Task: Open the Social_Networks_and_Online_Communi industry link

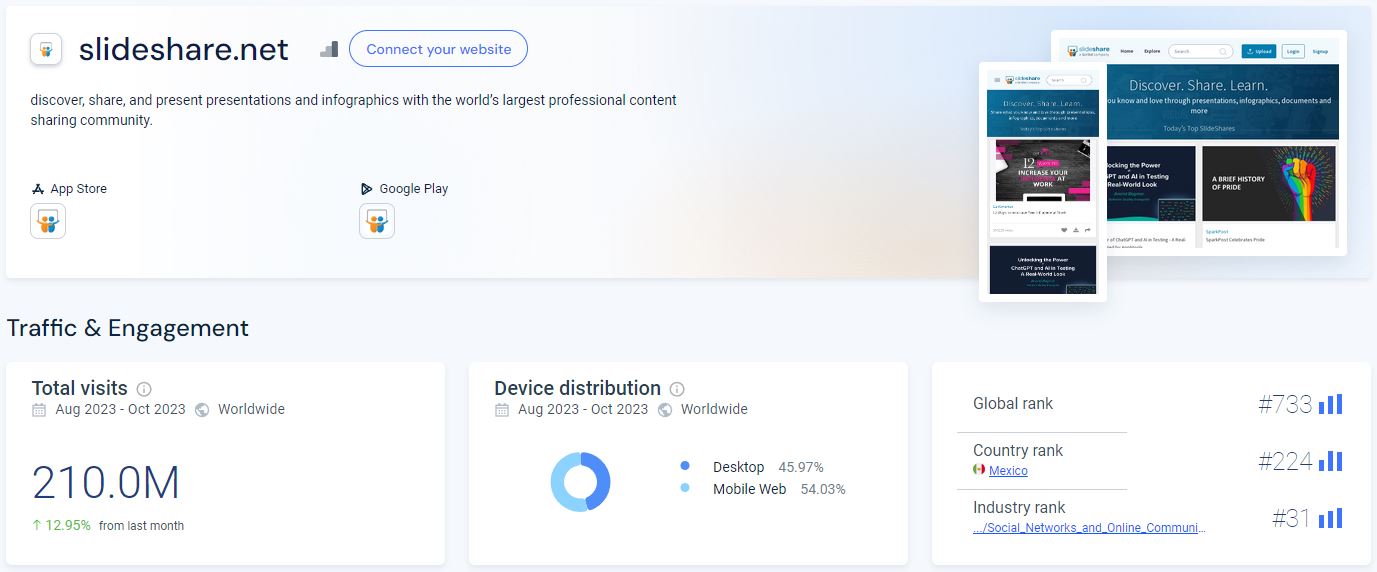Action: click(1090, 528)
